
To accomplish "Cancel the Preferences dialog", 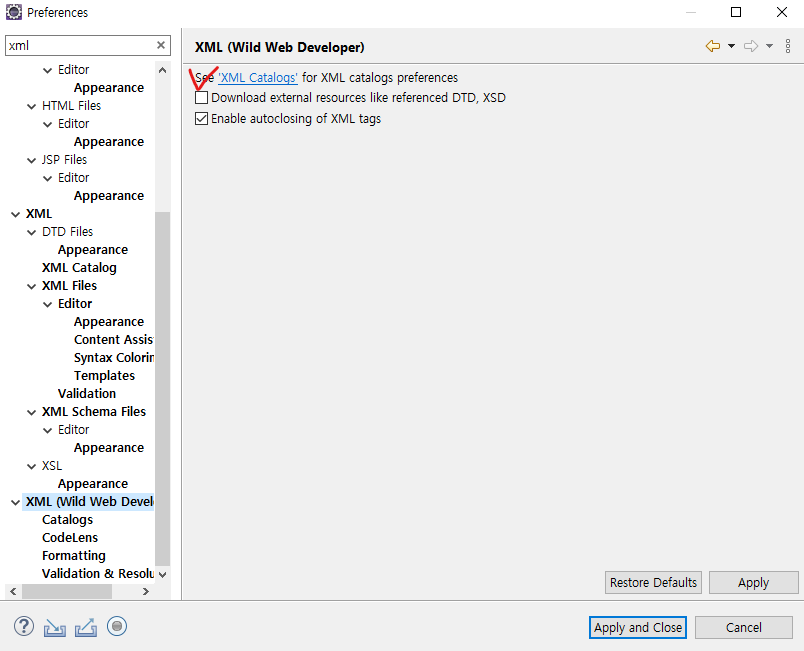I will (x=743, y=627).
